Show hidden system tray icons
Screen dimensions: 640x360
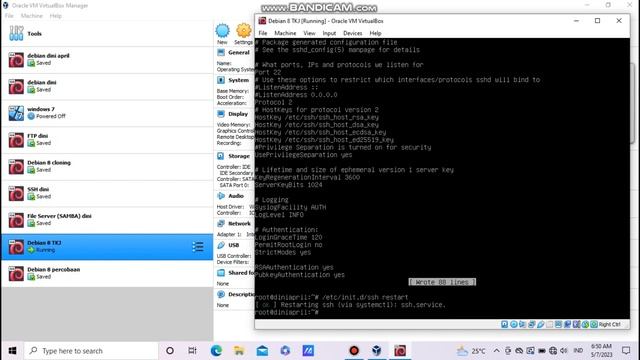496,351
